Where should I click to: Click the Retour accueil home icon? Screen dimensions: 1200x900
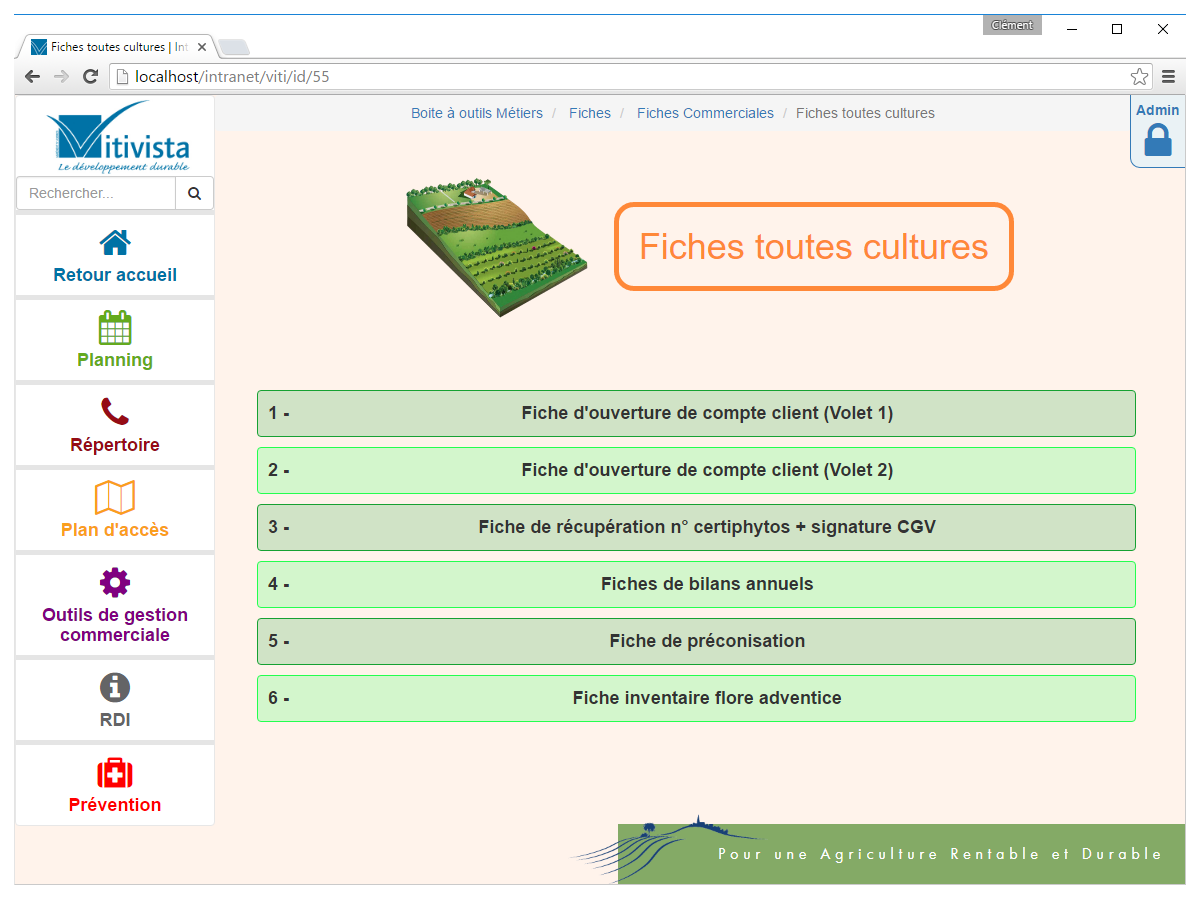[x=114, y=242]
